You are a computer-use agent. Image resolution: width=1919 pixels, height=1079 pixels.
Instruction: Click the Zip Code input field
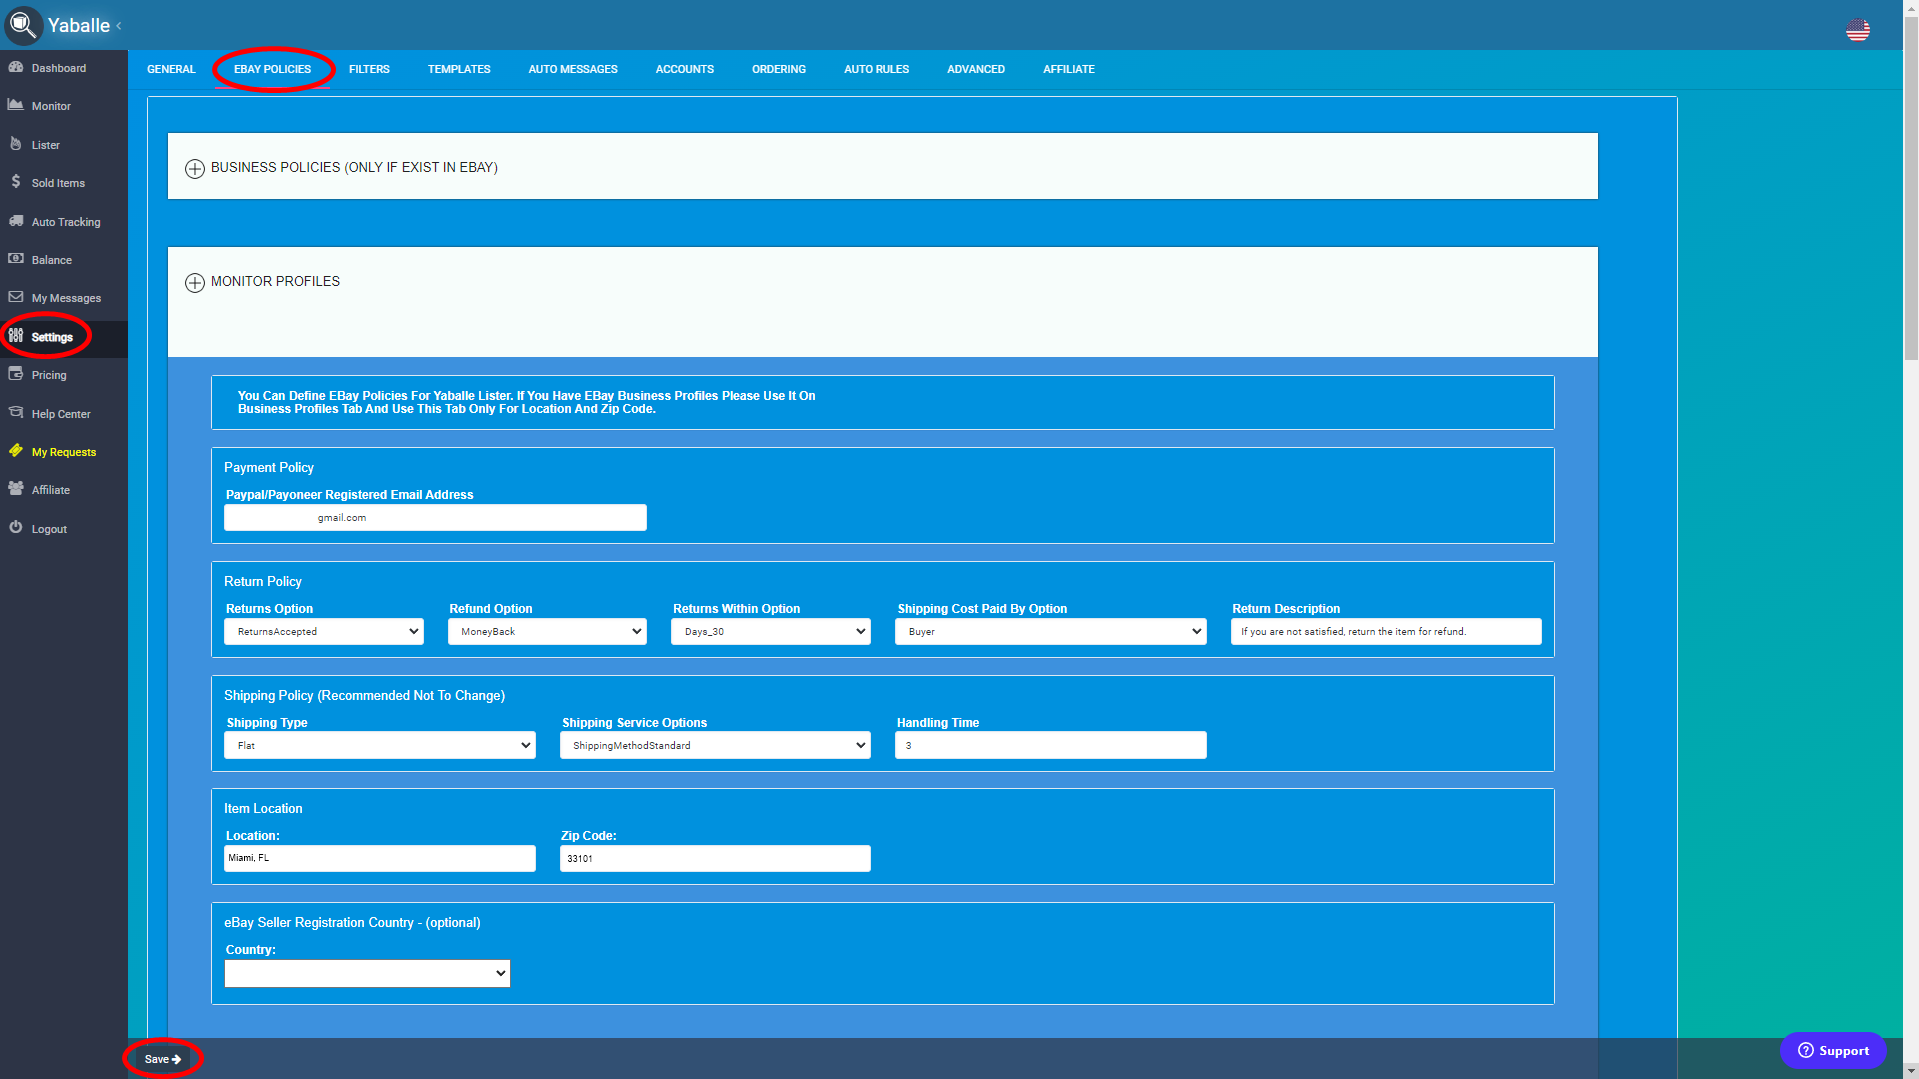pos(715,859)
